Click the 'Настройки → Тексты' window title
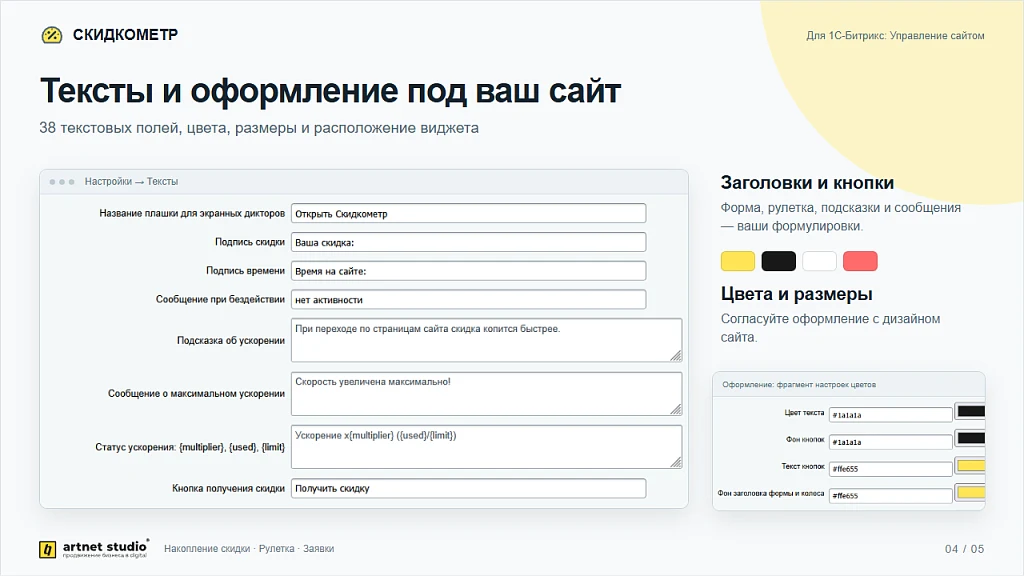The image size is (1024, 576). tap(131, 182)
